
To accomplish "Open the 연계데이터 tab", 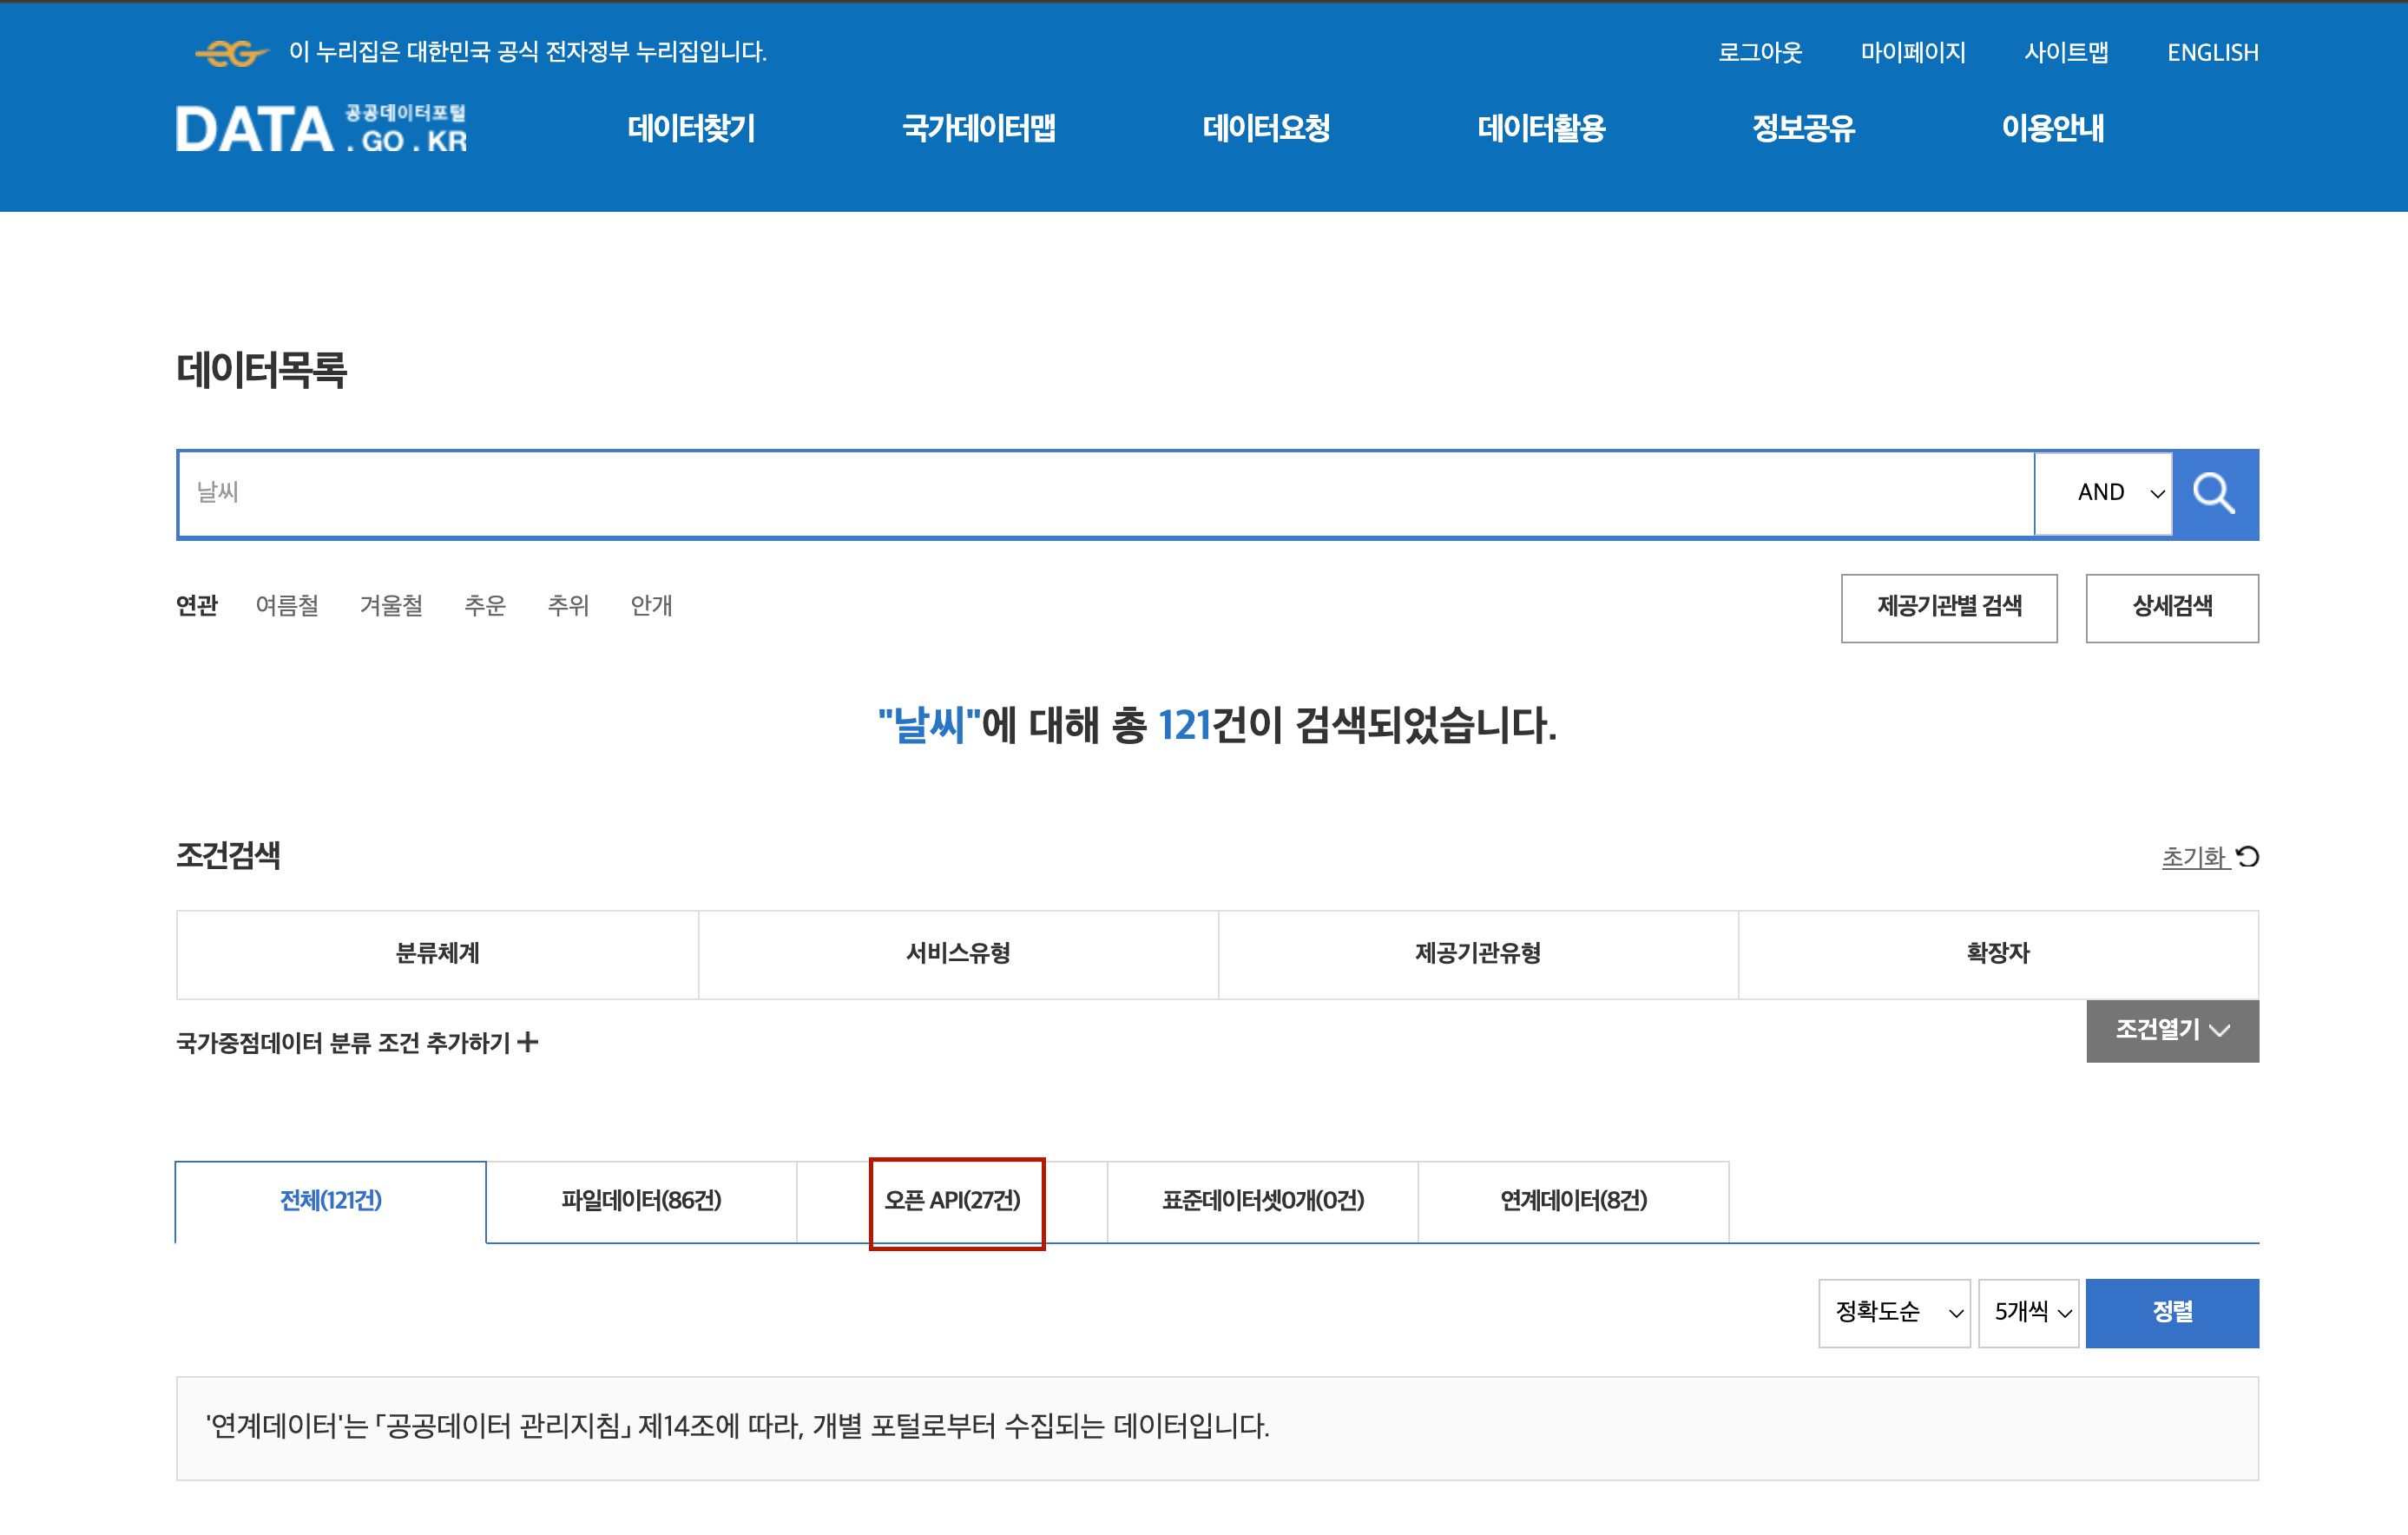I will point(1573,1202).
